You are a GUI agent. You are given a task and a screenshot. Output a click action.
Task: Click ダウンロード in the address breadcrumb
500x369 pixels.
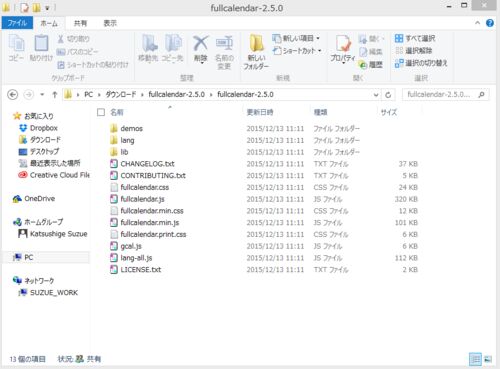coord(121,95)
